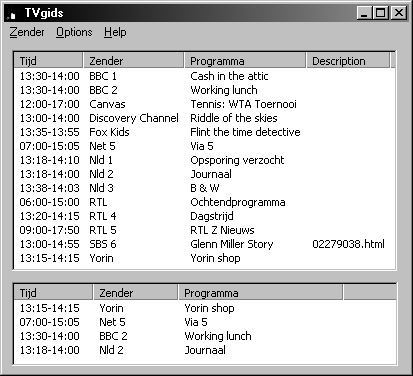Click 'BBC 2' channel in upper list
This screenshot has height=376, width=413.
(x=103, y=90)
